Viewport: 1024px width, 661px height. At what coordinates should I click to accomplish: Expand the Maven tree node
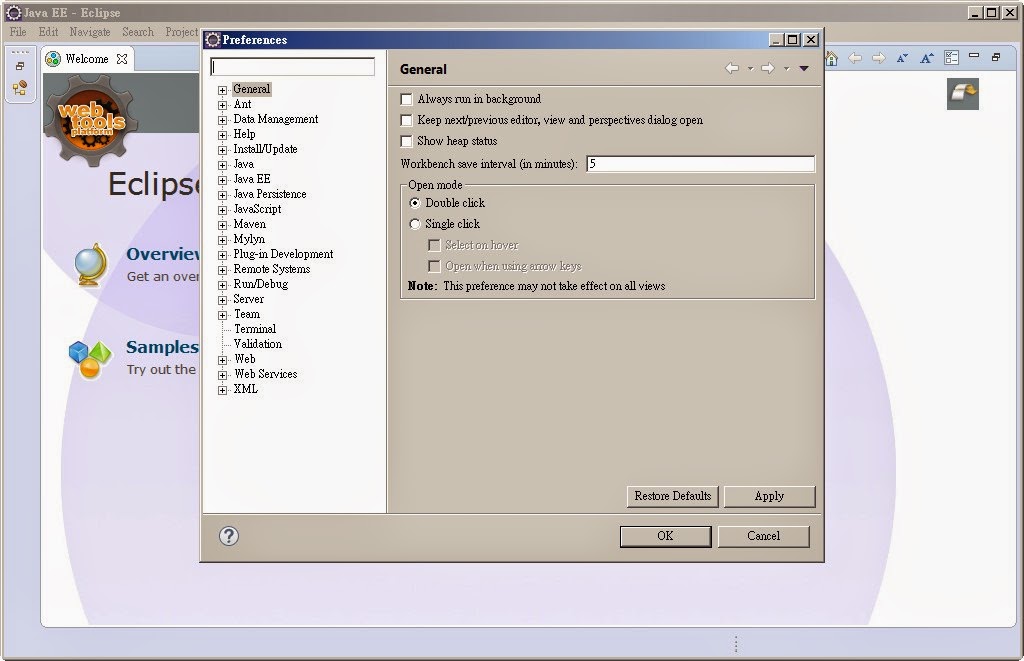(x=222, y=225)
